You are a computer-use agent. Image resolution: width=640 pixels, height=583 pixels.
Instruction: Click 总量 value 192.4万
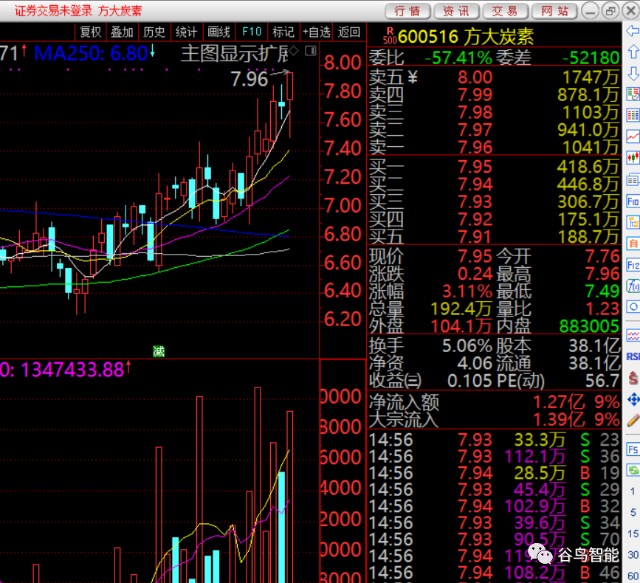[462, 309]
